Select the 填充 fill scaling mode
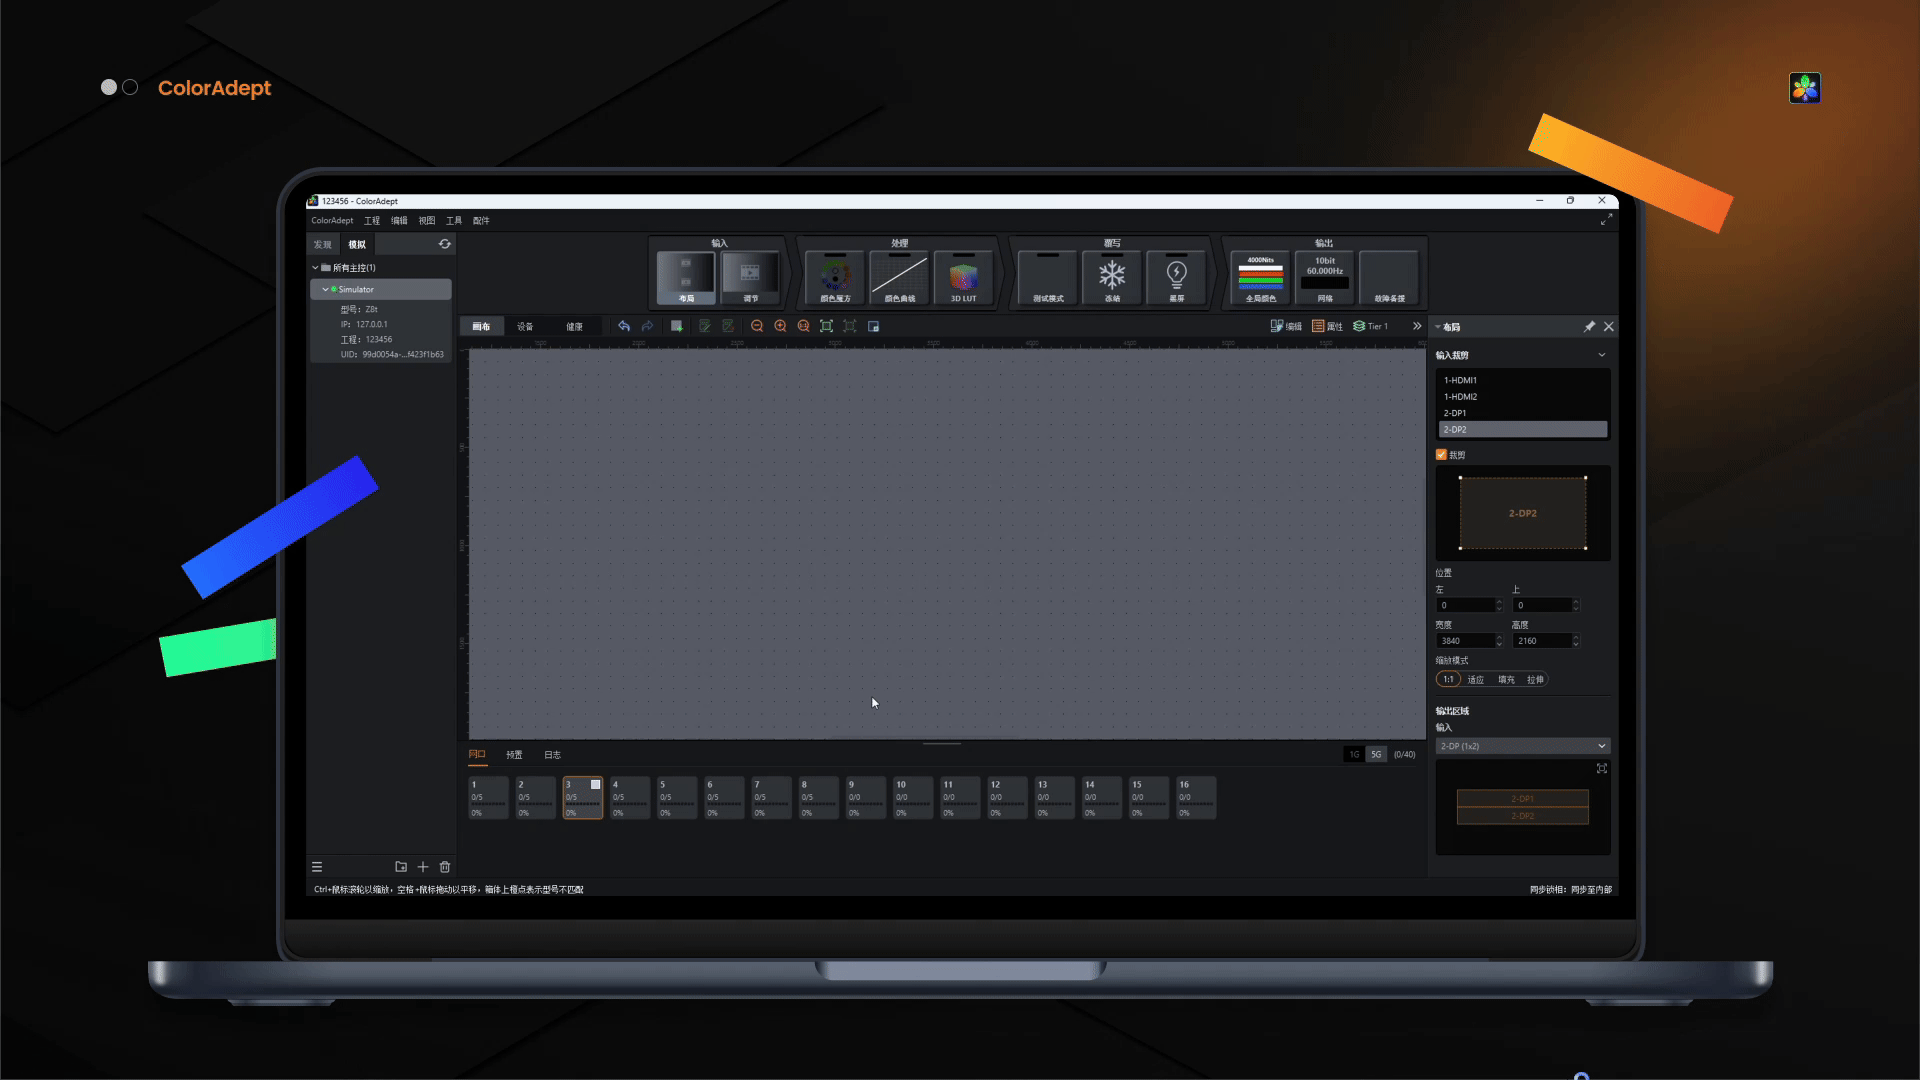The width and height of the screenshot is (1920, 1080). click(x=1506, y=679)
